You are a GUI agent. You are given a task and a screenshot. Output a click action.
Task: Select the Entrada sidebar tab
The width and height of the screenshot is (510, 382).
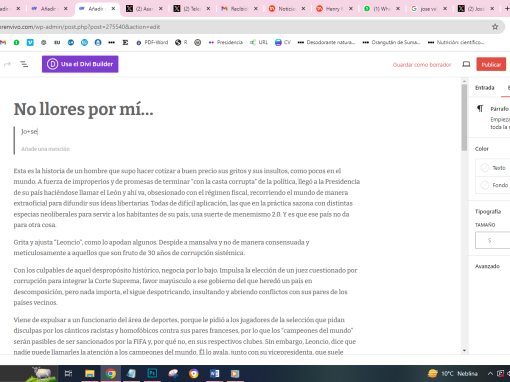click(x=484, y=88)
